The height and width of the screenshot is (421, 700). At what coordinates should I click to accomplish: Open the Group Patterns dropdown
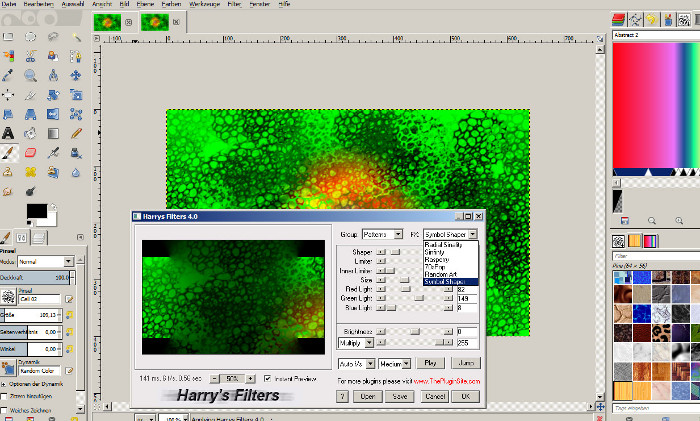point(381,233)
